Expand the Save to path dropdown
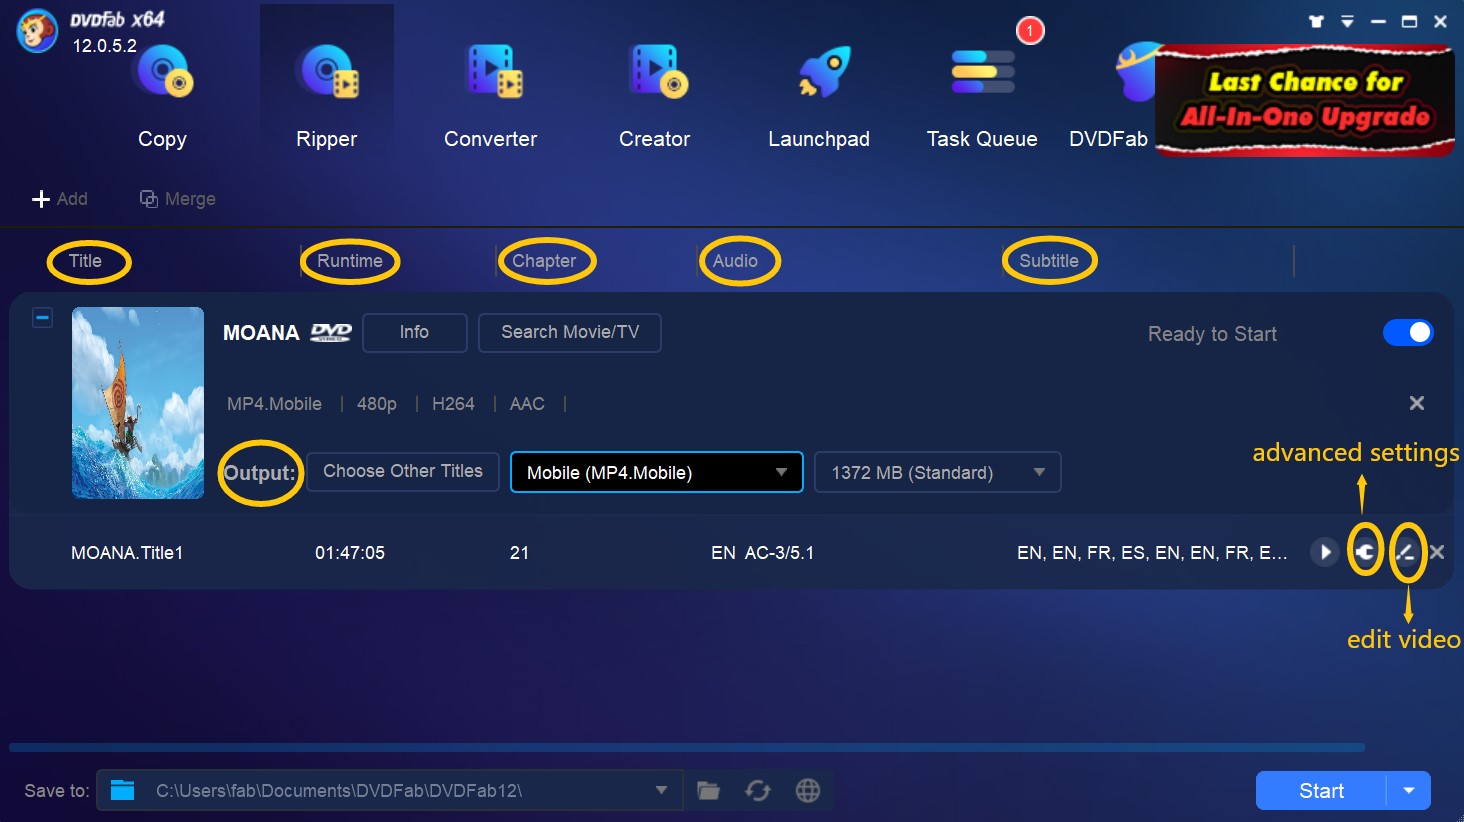Image resolution: width=1464 pixels, height=822 pixels. 661,790
